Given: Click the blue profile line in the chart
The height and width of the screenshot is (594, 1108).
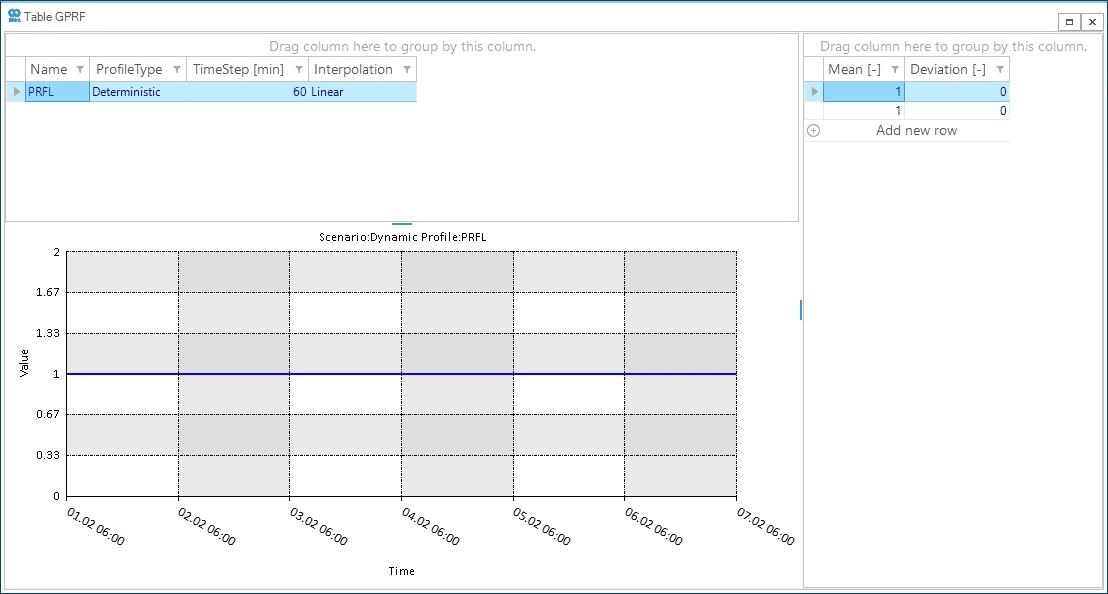Looking at the screenshot, I should click(400, 374).
